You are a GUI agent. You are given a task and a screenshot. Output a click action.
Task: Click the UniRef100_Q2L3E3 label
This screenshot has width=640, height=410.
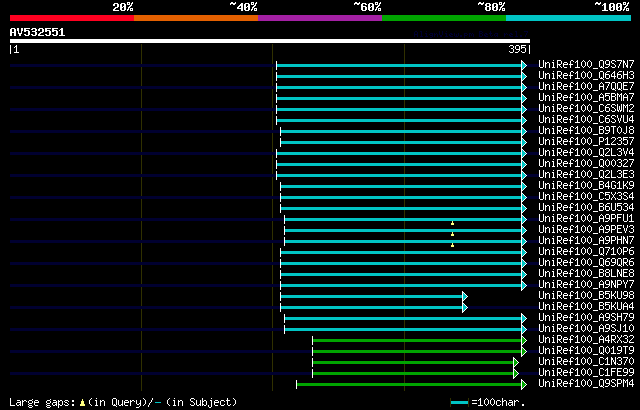[x=586, y=175]
